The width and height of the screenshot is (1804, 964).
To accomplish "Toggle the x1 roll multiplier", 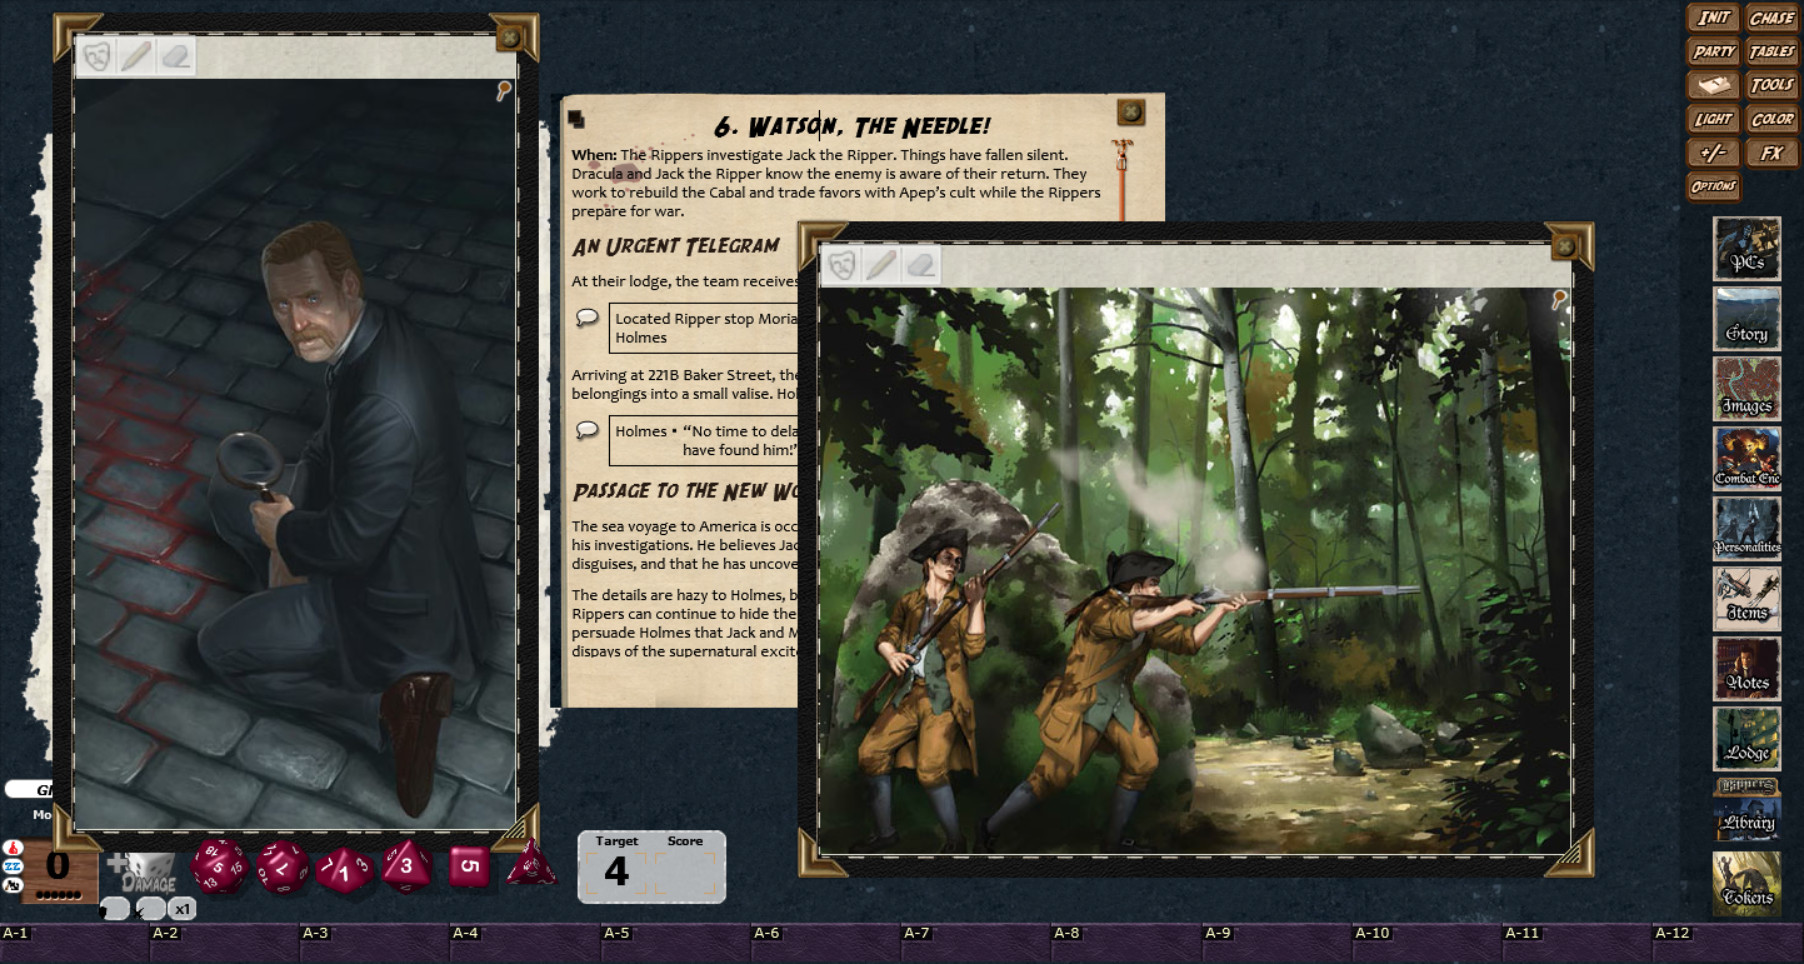I will (182, 908).
